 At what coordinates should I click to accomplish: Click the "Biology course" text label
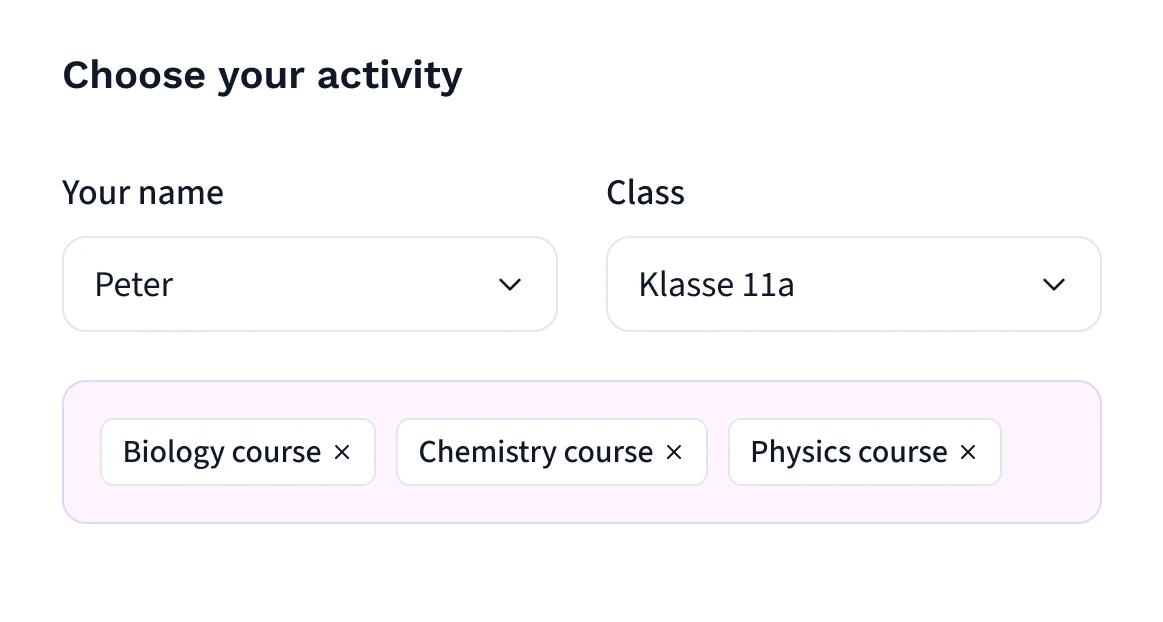point(222,453)
